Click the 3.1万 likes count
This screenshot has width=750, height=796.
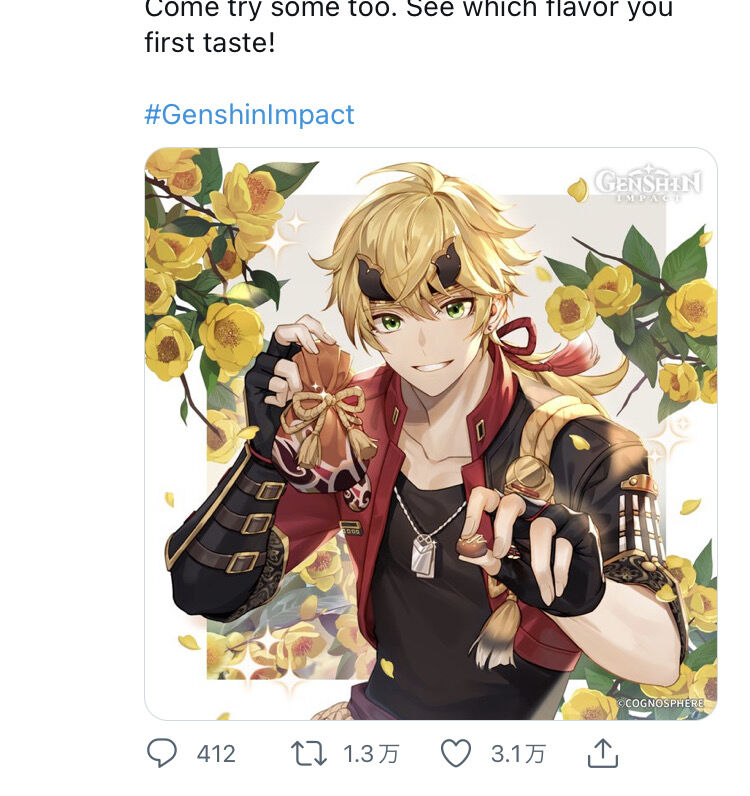pos(518,753)
